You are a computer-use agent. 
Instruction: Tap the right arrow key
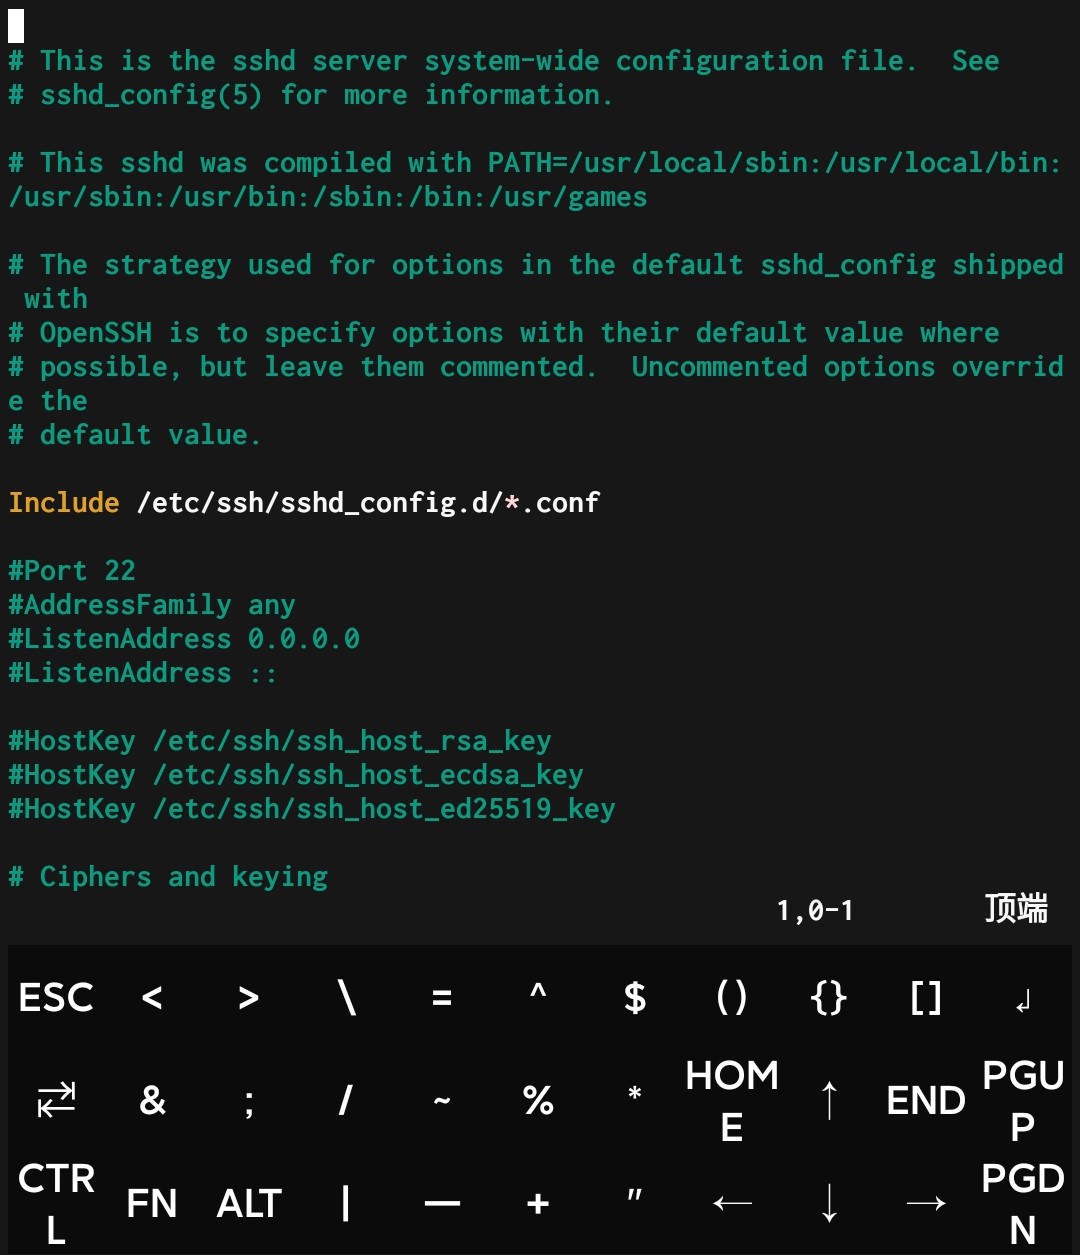tap(926, 1203)
